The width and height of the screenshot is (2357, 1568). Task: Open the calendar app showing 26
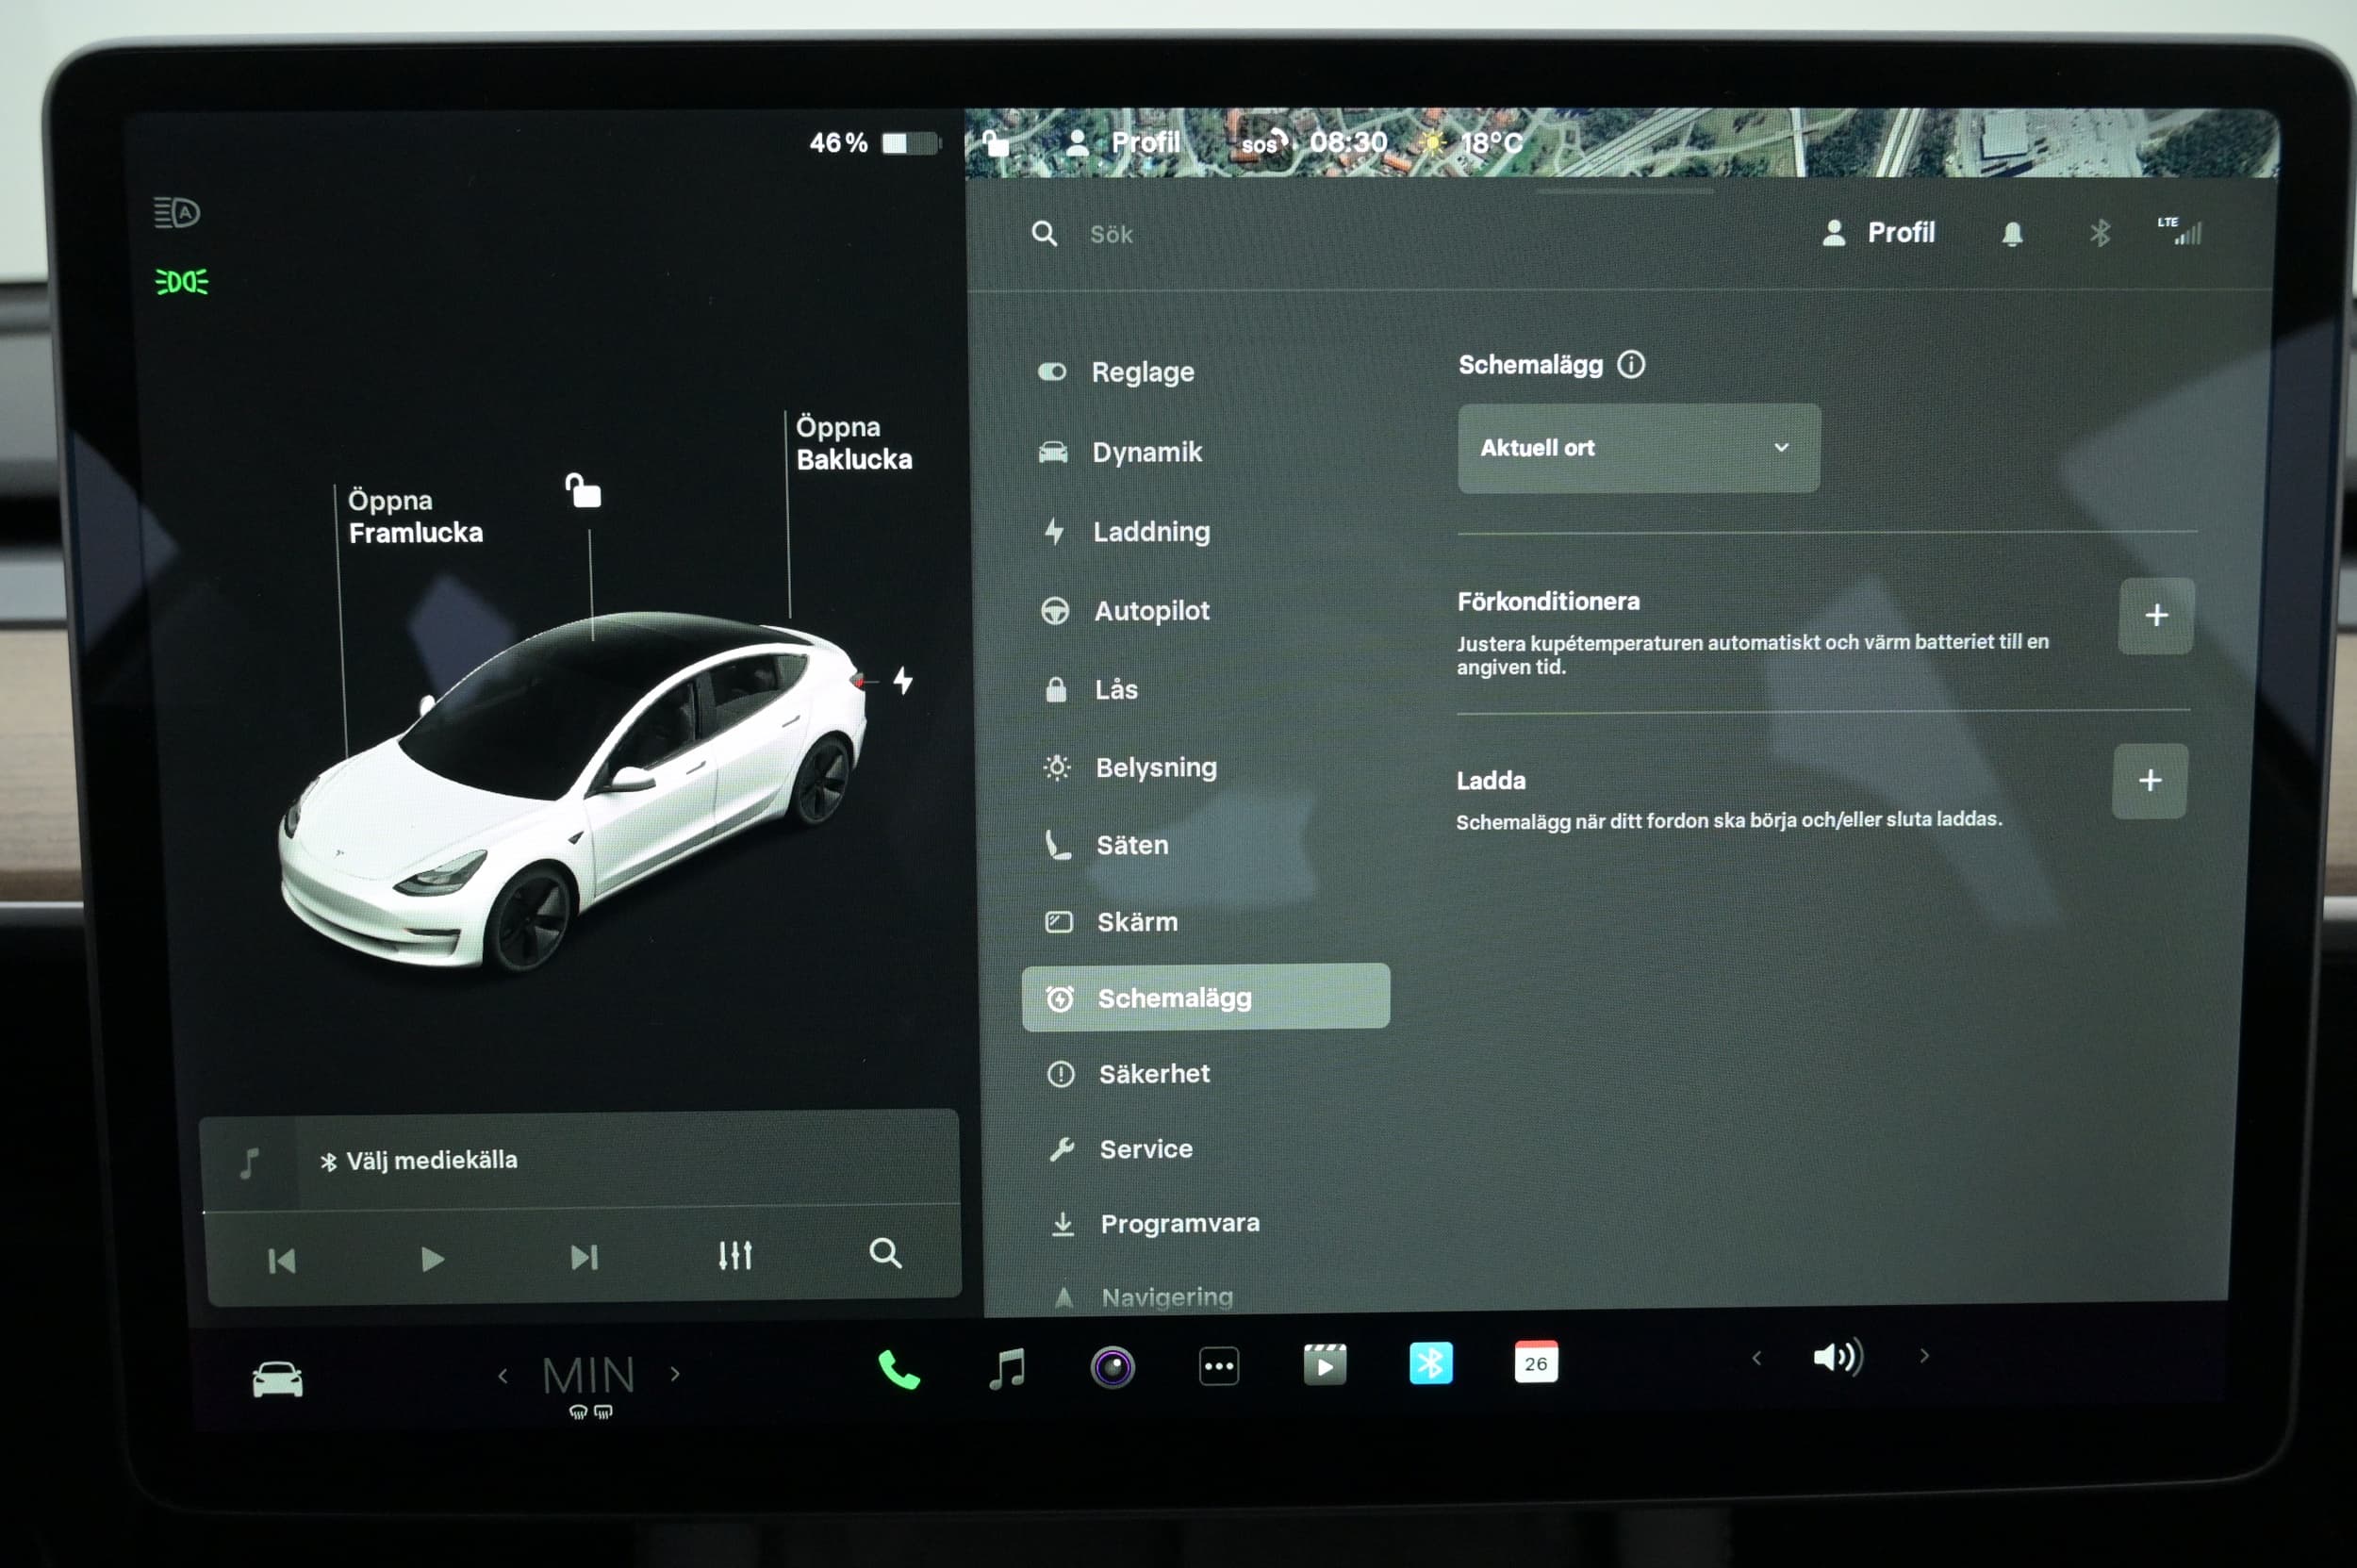point(1536,1362)
